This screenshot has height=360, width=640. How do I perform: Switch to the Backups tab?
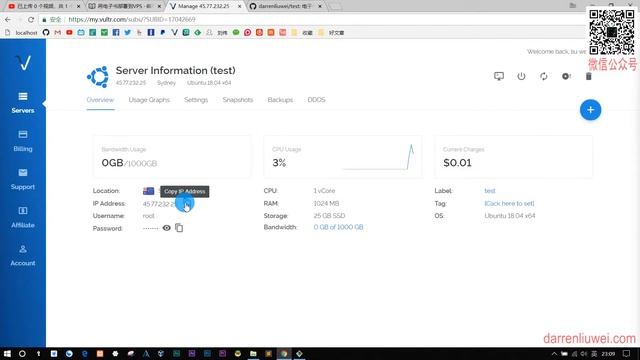coord(280,100)
